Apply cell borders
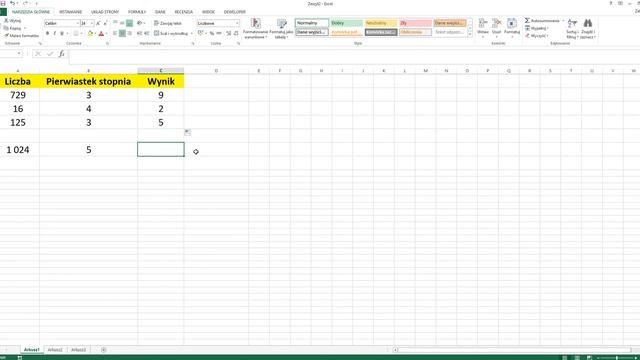This screenshot has width=640, height=360. tap(76, 33)
